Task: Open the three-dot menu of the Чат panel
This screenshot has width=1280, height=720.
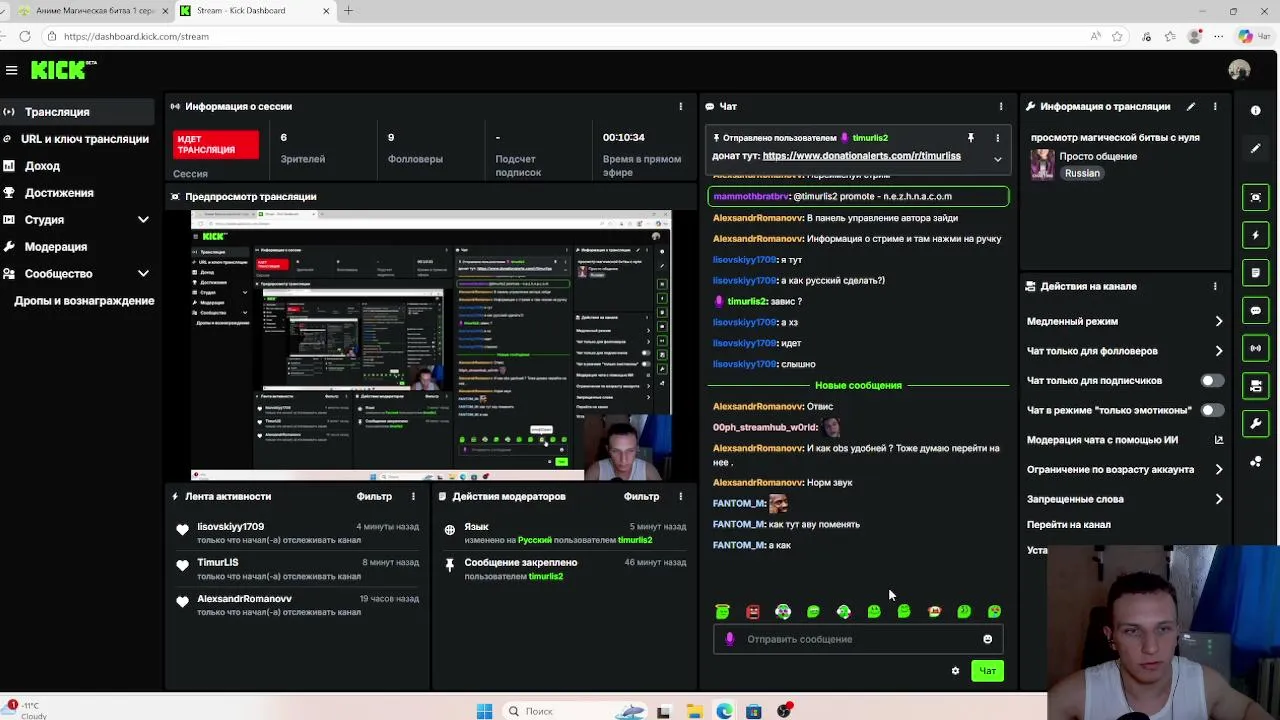Action: [x=1000, y=106]
